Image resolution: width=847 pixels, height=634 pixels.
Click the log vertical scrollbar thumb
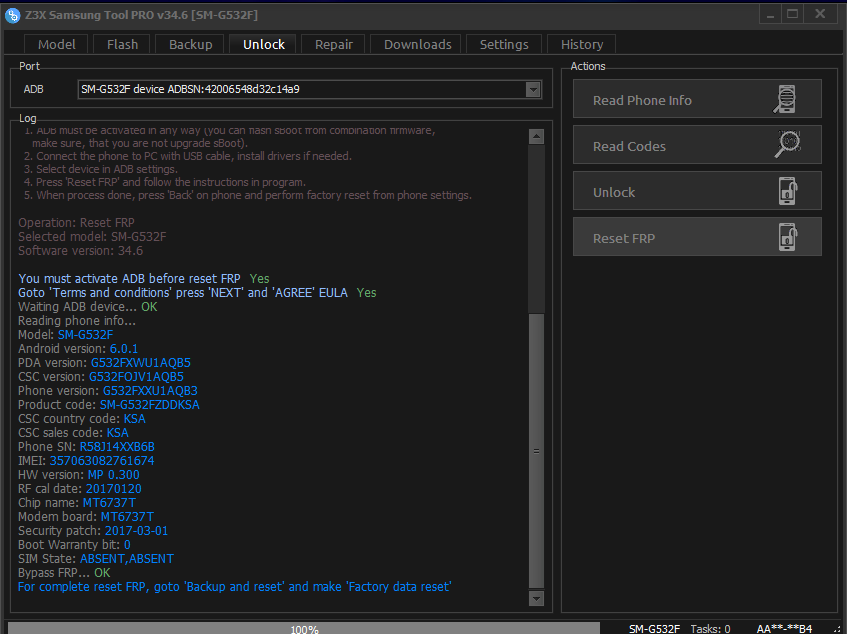click(x=536, y=450)
